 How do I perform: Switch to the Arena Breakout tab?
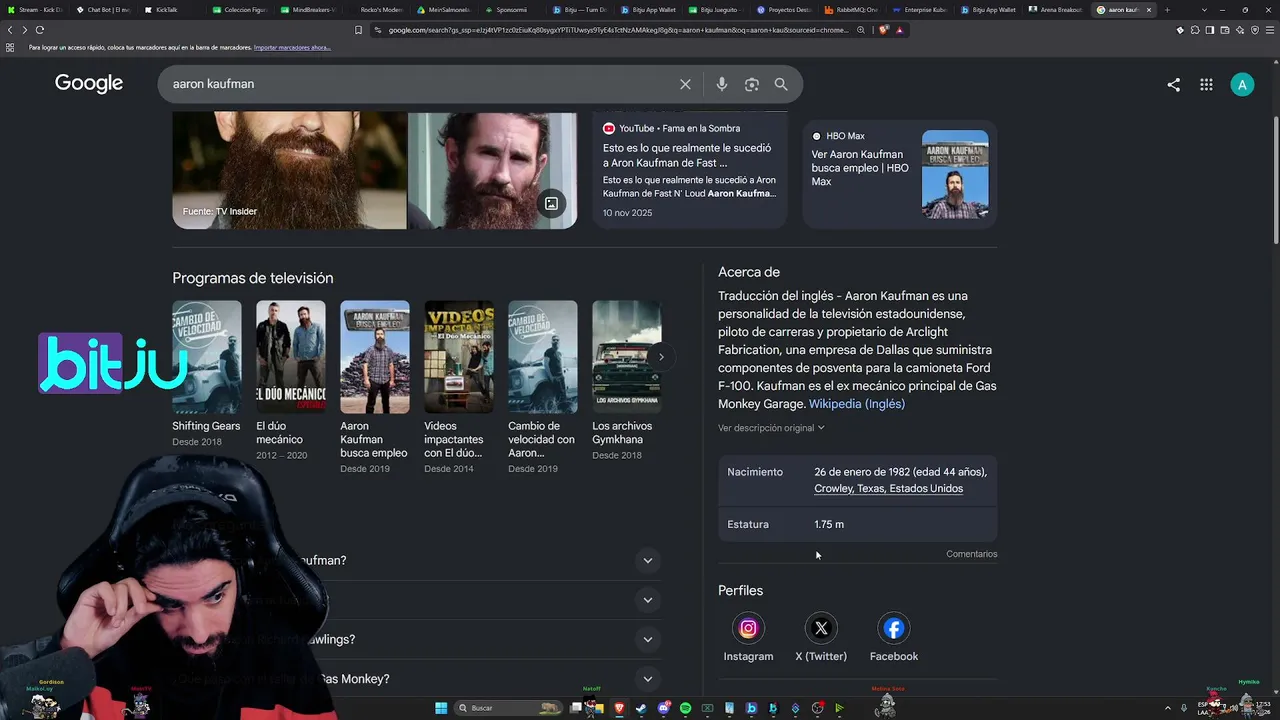(1058, 10)
